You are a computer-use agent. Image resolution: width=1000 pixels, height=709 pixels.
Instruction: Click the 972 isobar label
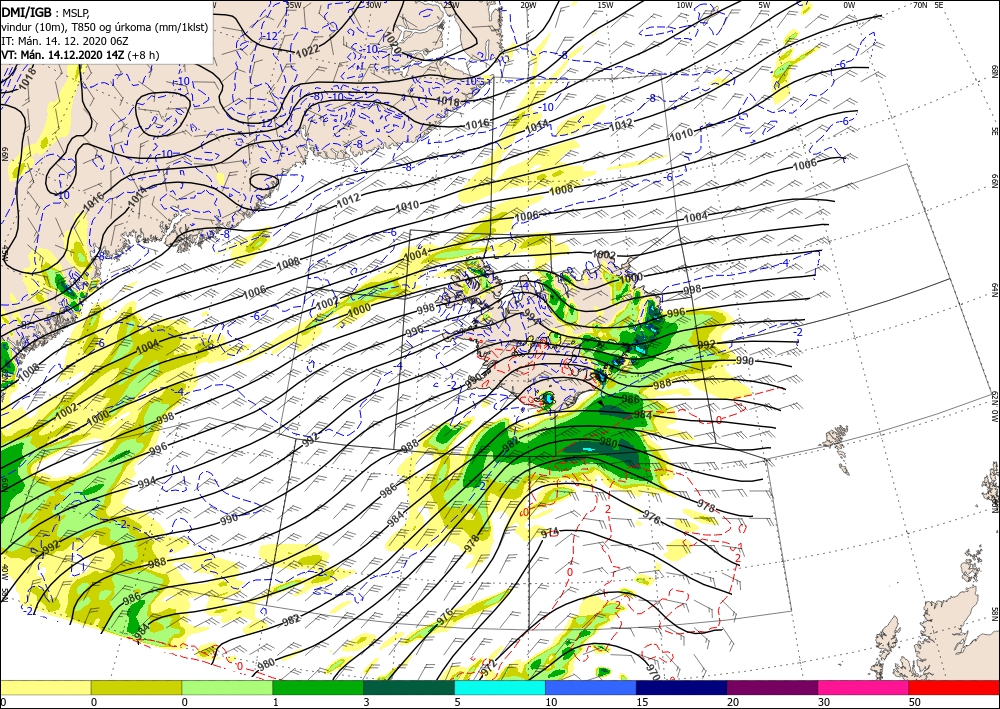[488, 669]
